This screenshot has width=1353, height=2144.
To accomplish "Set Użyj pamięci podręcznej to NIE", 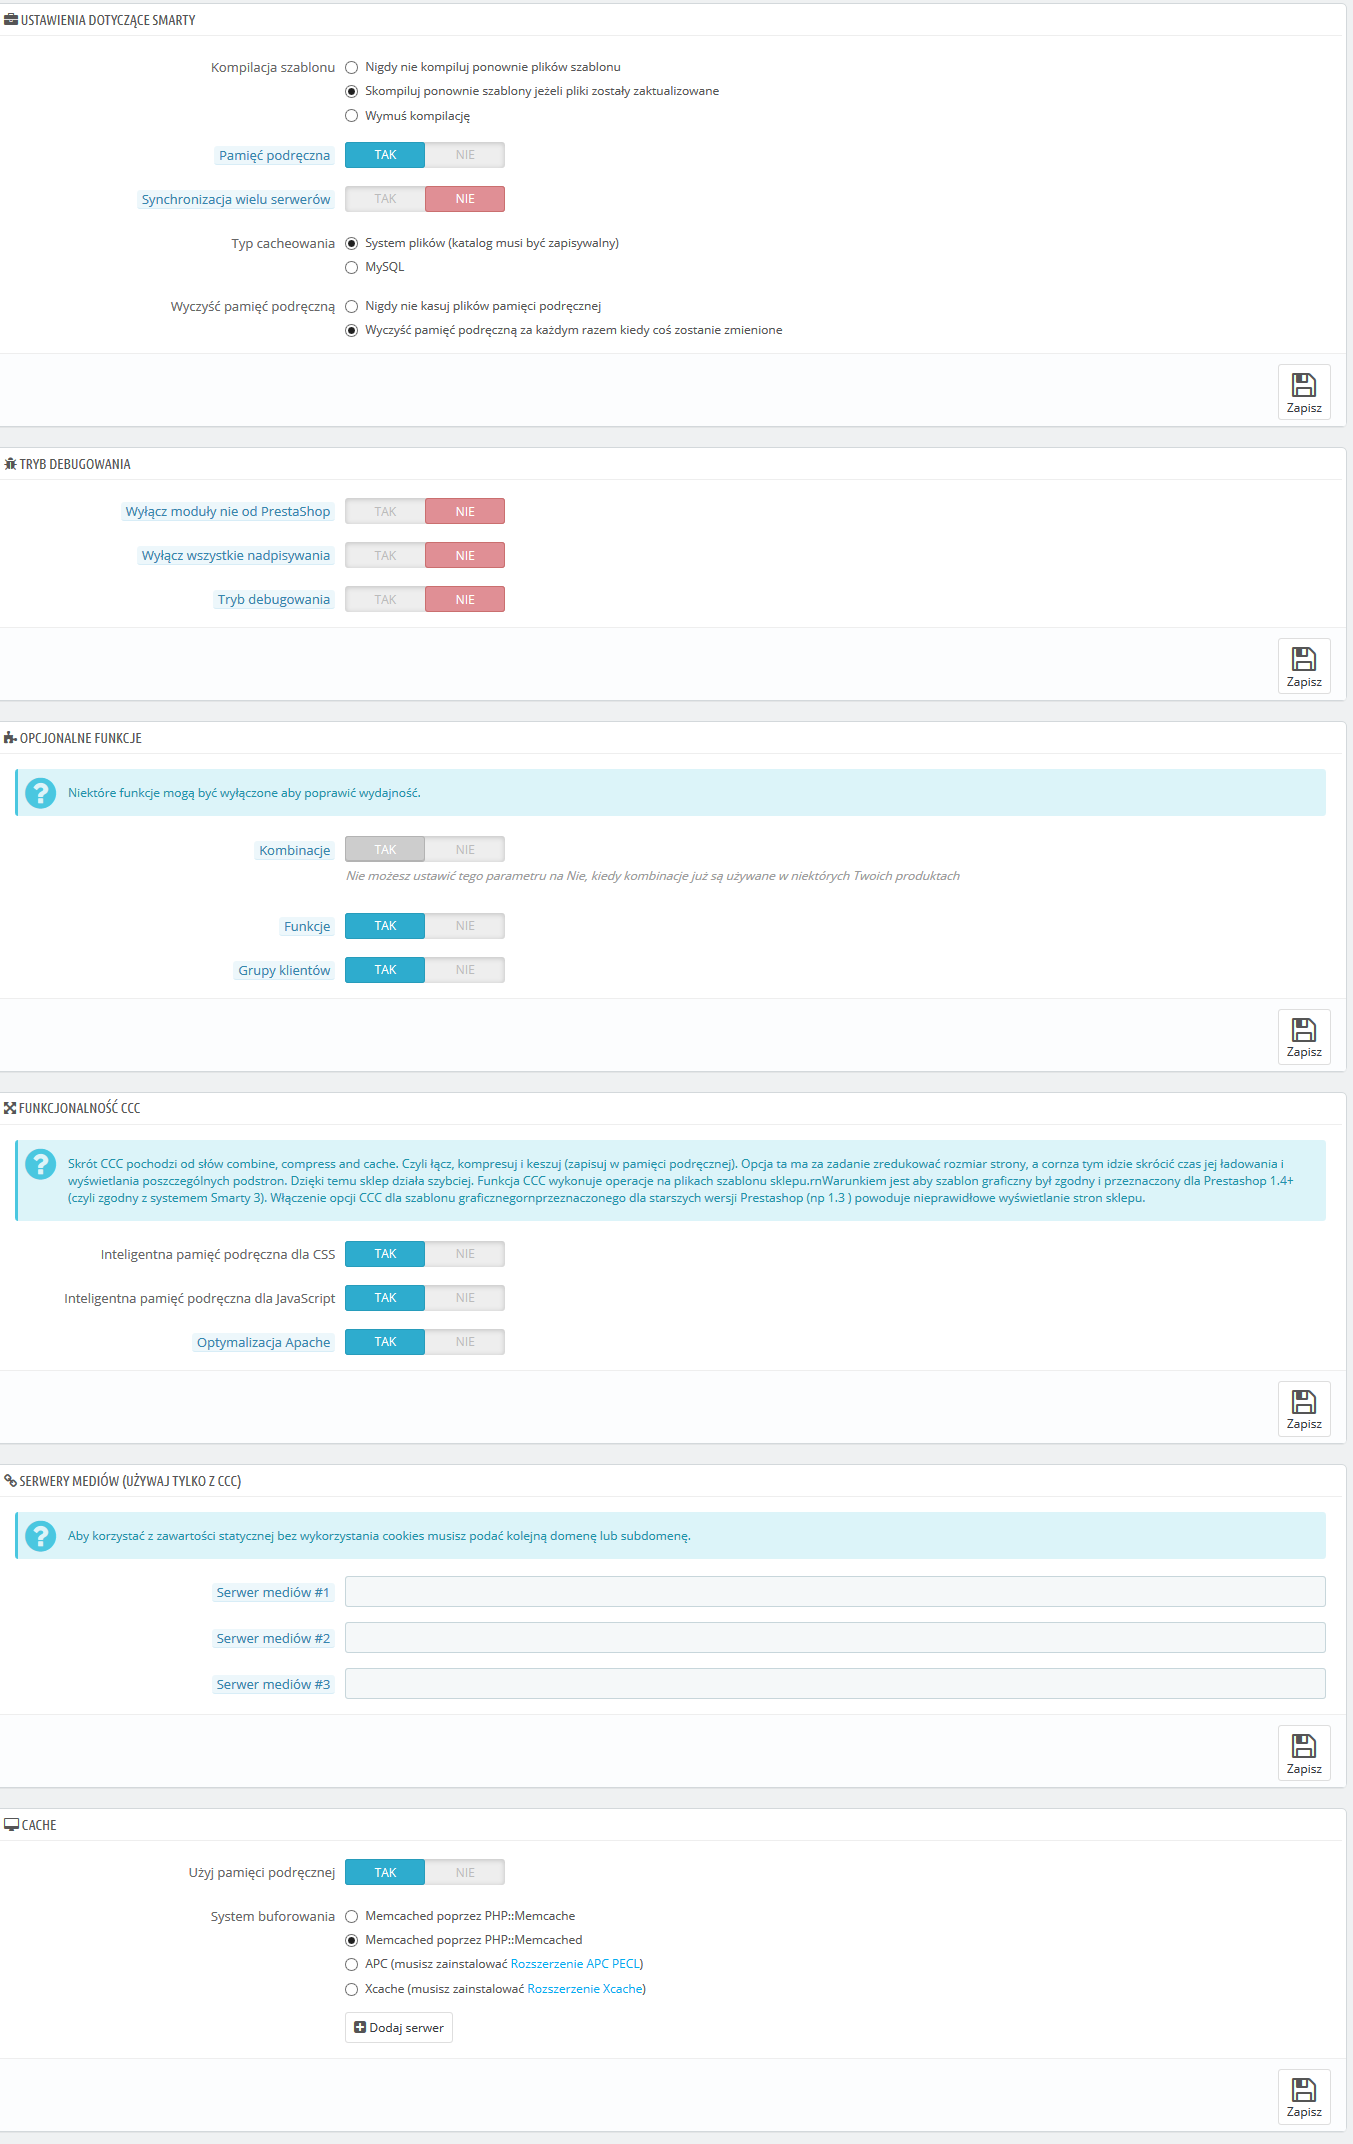I will tap(465, 1872).
